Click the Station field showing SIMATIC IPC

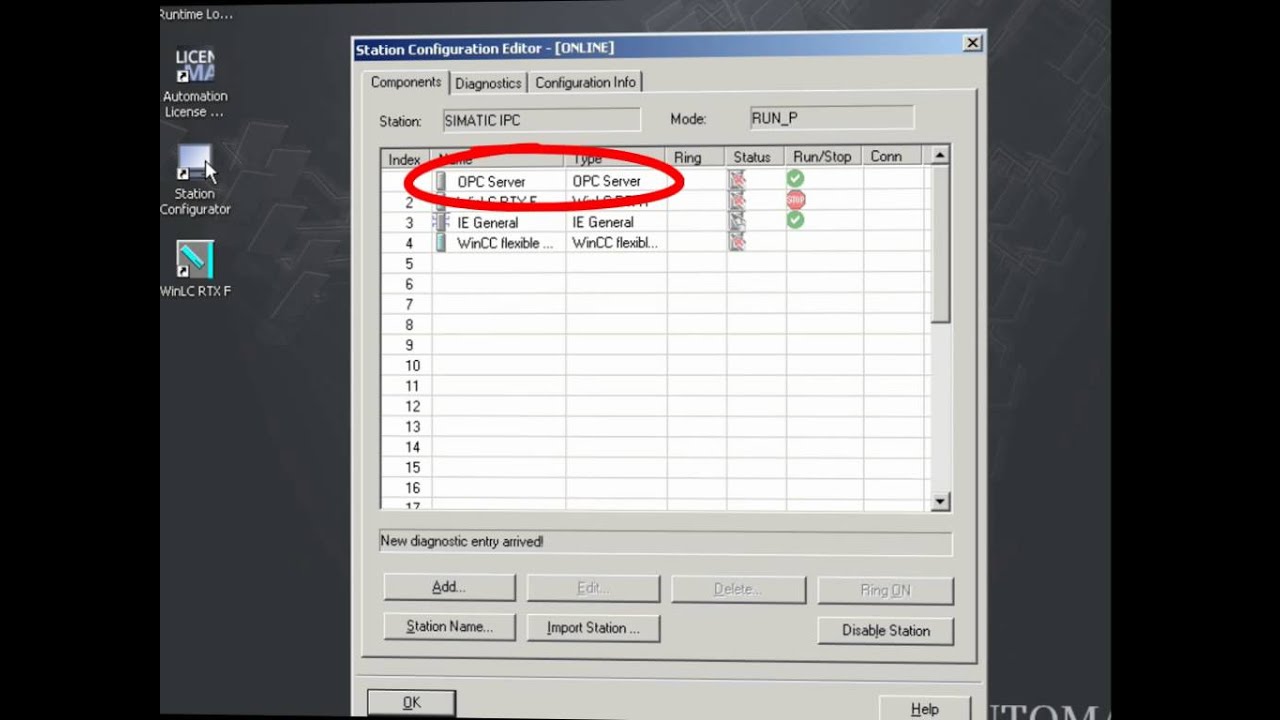pos(541,120)
